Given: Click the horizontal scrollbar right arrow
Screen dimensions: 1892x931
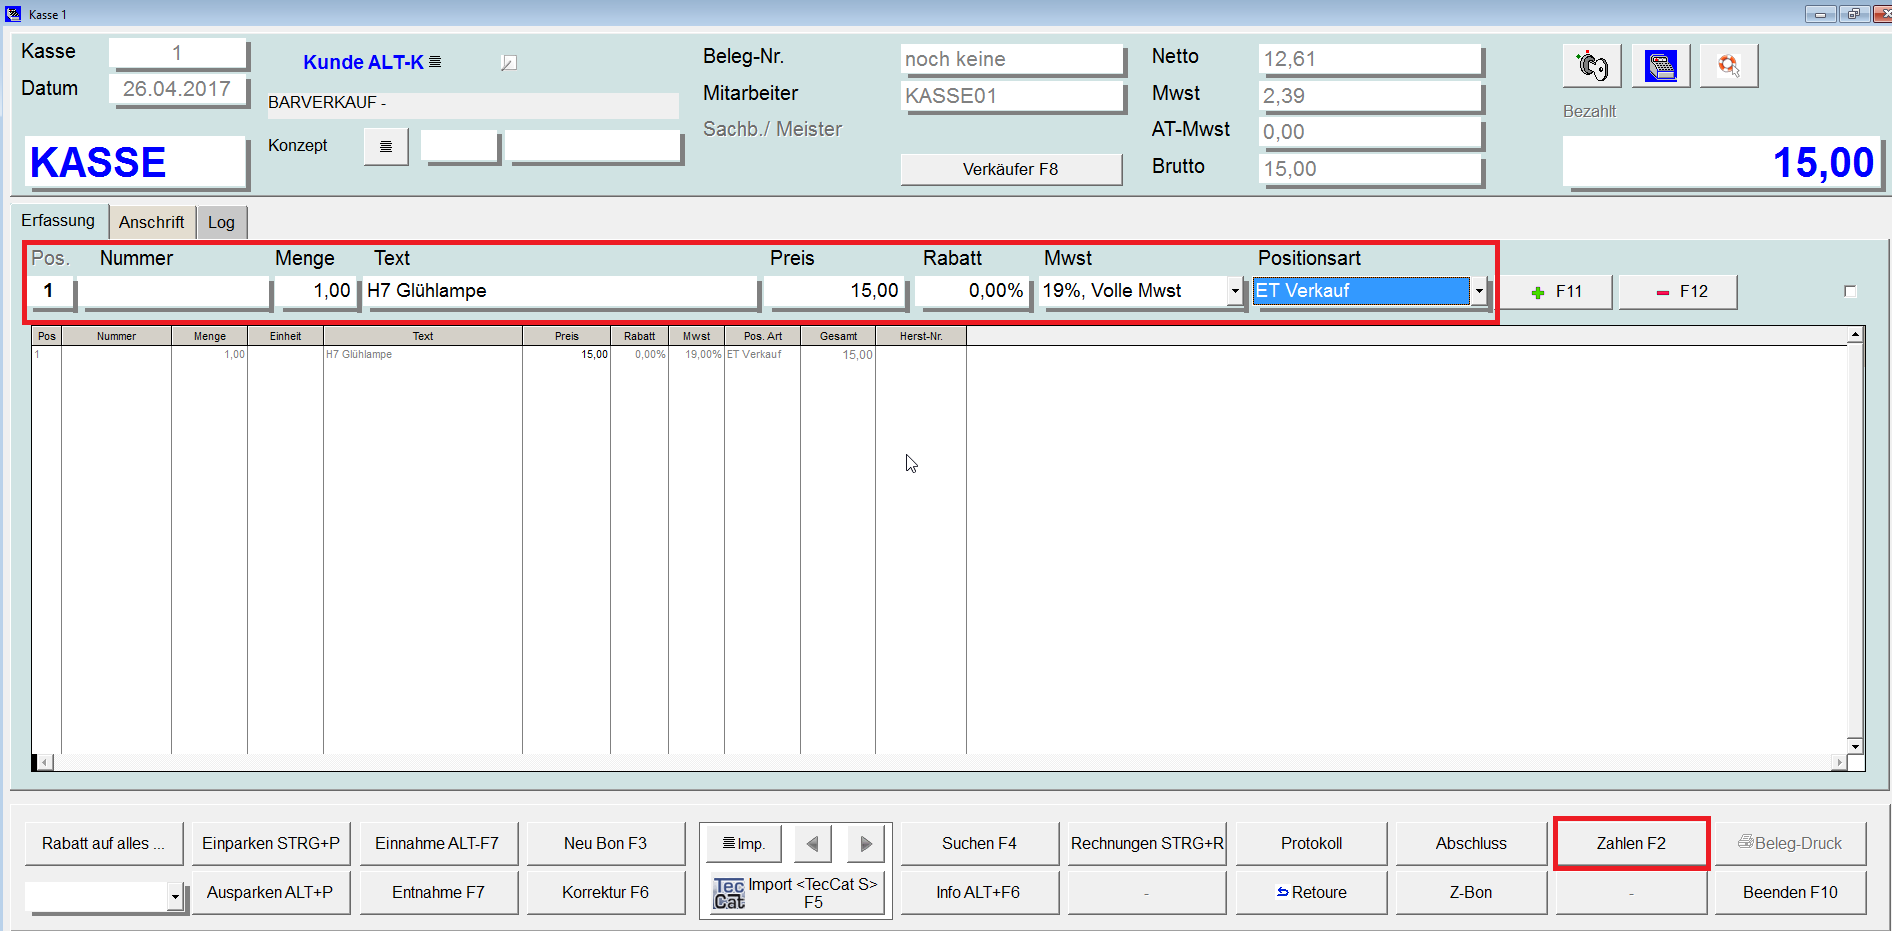Looking at the screenshot, I should [x=1839, y=762].
